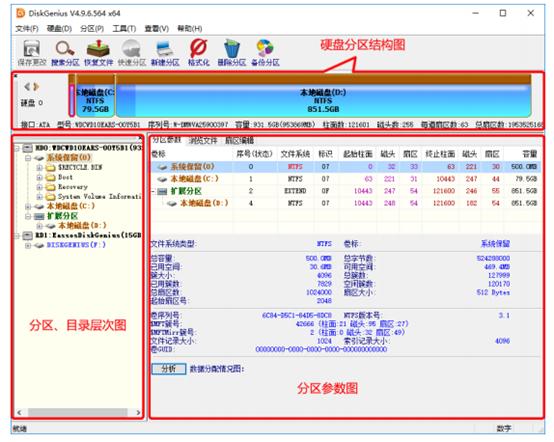The height and width of the screenshot is (442, 554).
Task: Click the HD0 hard disk icon in tree
Action: (x=28, y=148)
